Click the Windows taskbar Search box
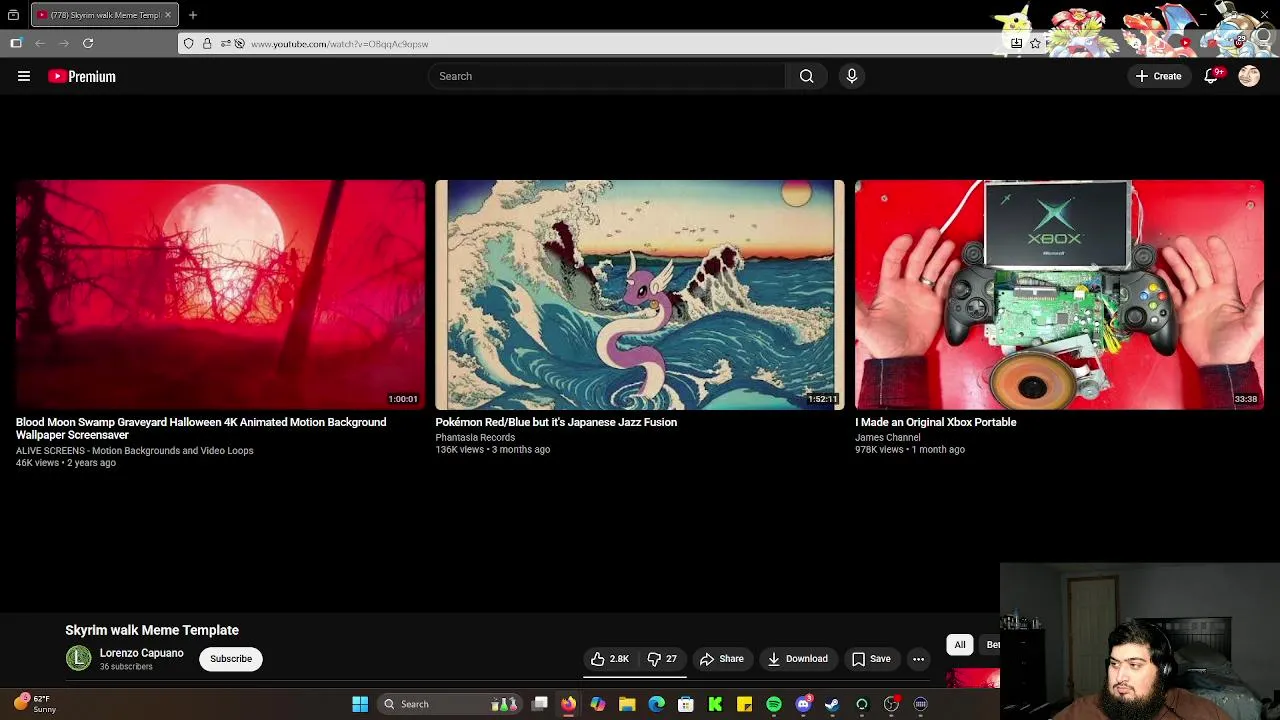 tap(448, 704)
